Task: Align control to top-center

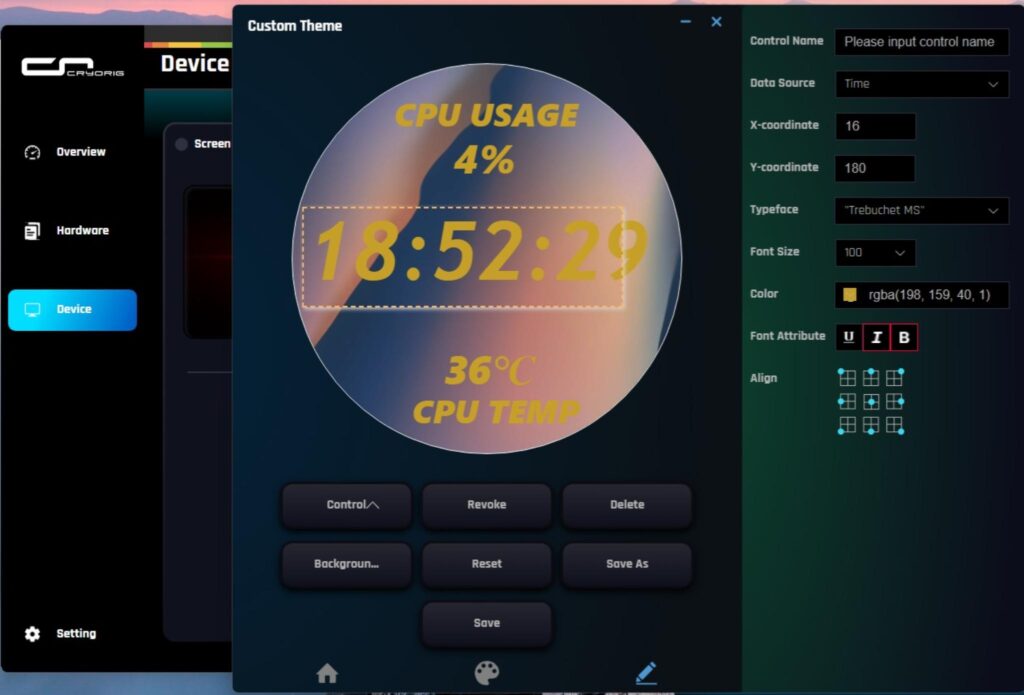Action: (871, 378)
